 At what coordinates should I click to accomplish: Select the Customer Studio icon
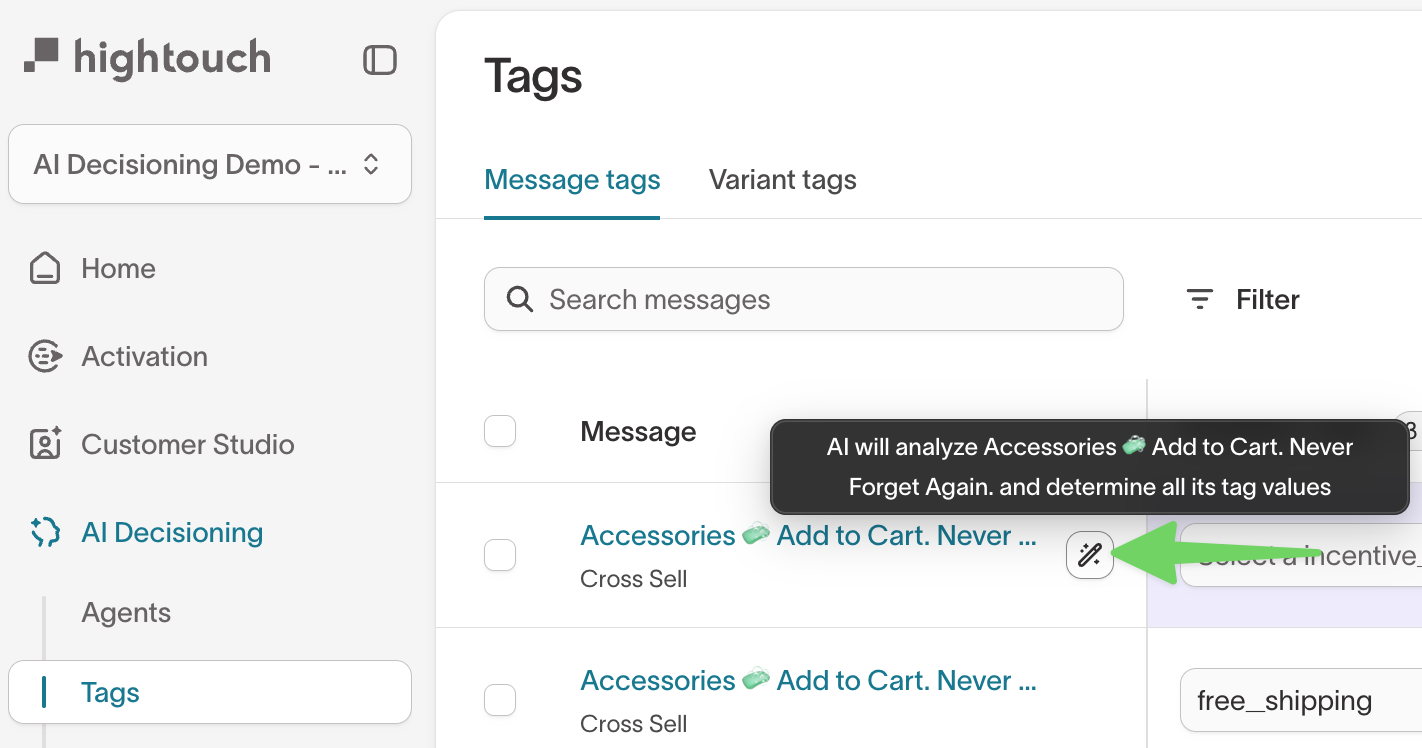(x=45, y=443)
